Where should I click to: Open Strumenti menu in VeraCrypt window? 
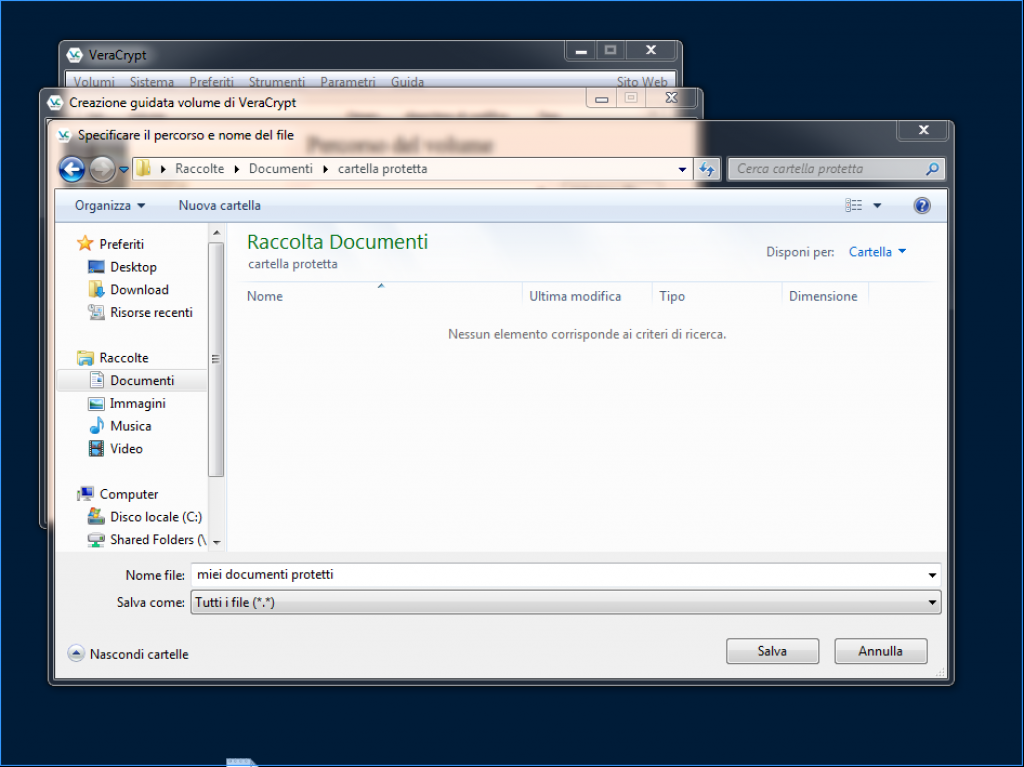tap(276, 82)
